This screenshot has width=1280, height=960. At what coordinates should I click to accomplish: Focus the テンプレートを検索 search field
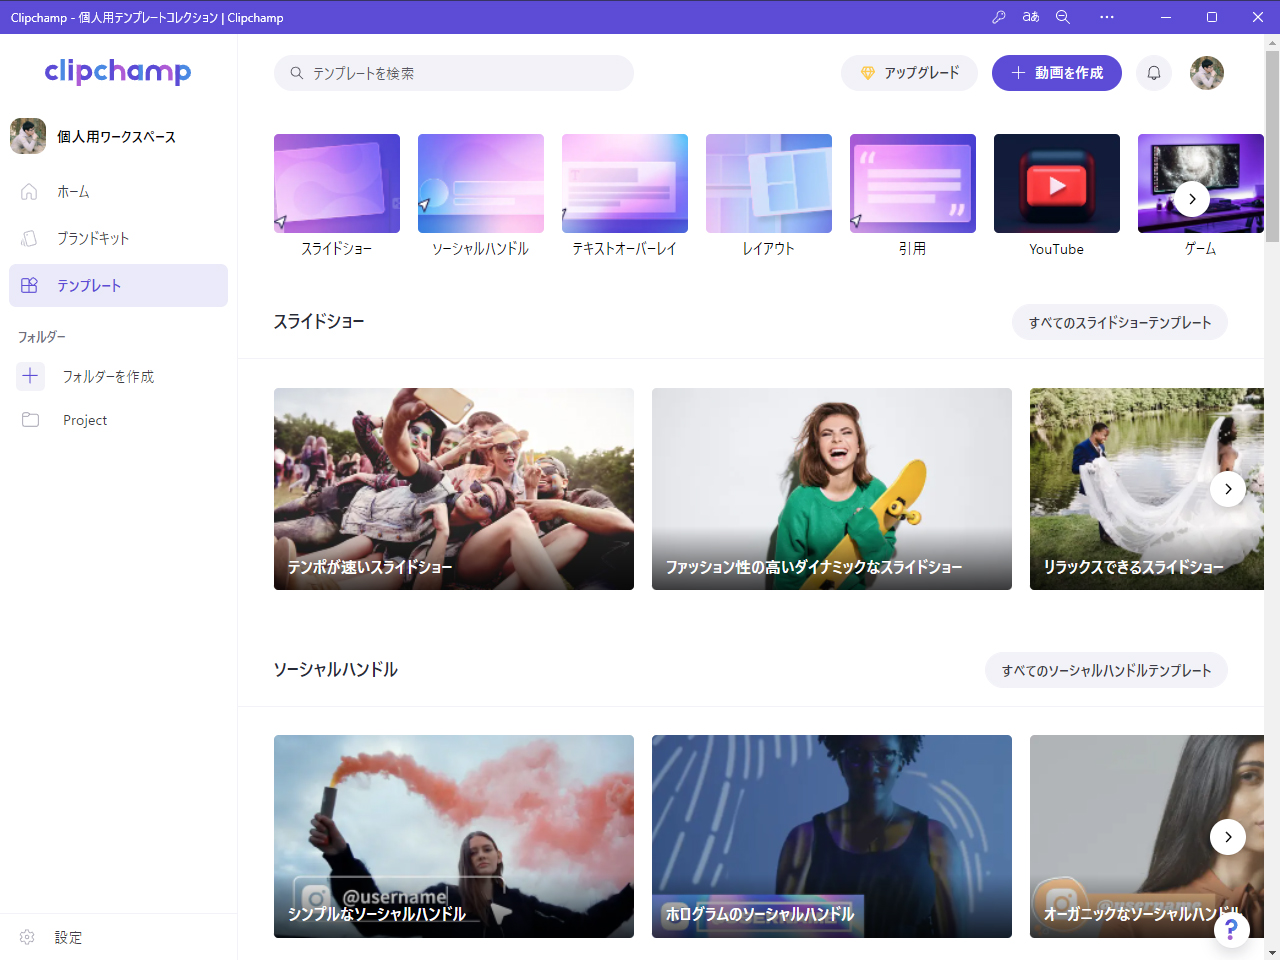(454, 73)
